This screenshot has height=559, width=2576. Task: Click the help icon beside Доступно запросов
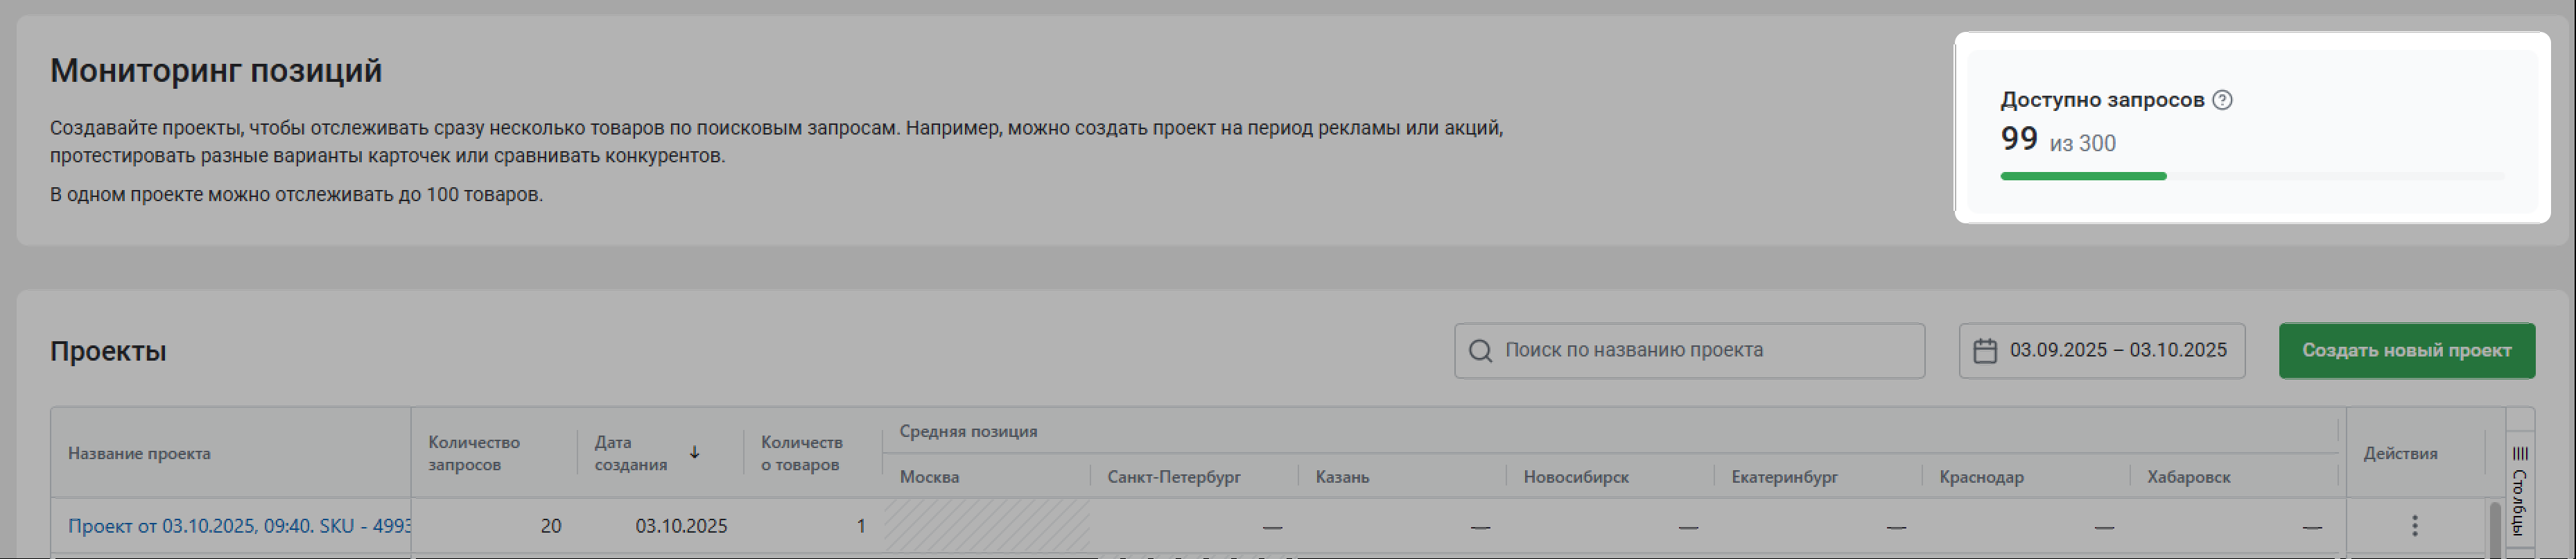tap(2222, 100)
